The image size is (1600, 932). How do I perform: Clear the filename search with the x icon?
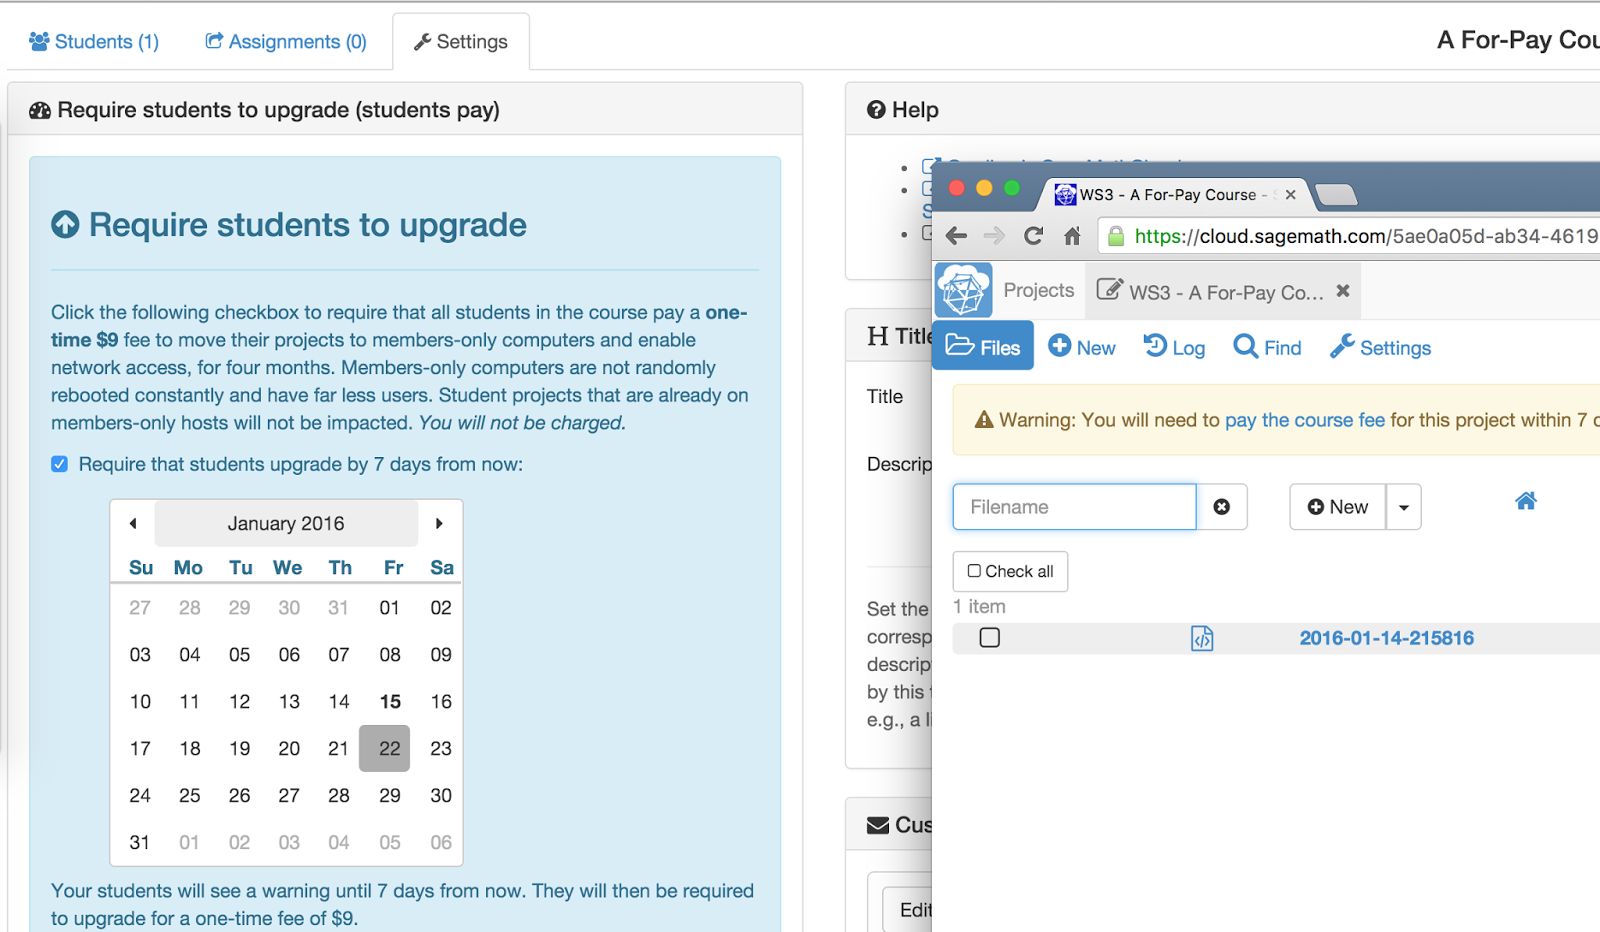[1222, 507]
